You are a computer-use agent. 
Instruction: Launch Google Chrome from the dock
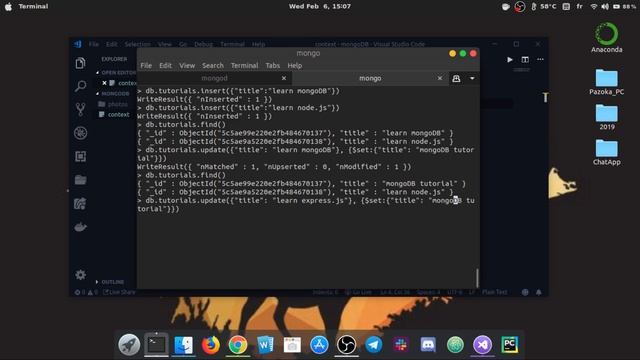[x=238, y=345]
